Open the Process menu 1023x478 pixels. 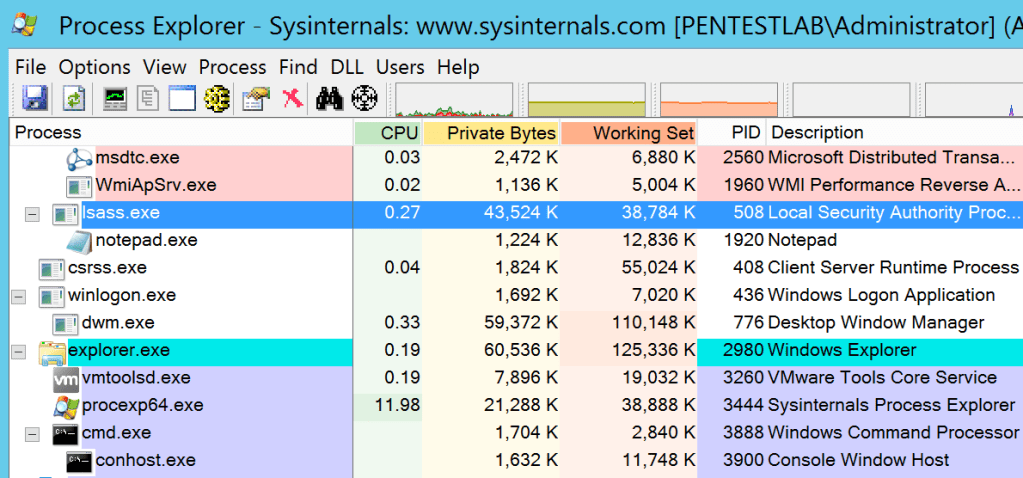[232, 67]
